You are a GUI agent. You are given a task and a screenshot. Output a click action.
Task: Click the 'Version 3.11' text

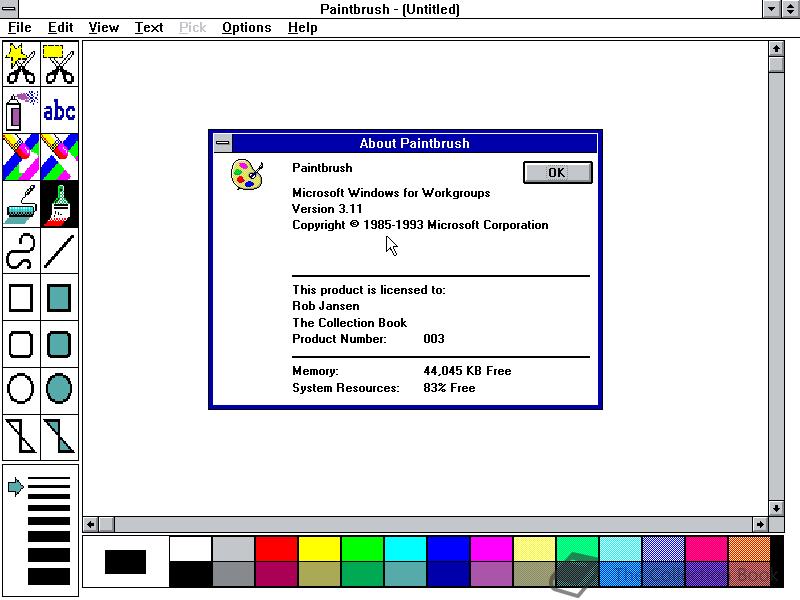[x=327, y=209]
